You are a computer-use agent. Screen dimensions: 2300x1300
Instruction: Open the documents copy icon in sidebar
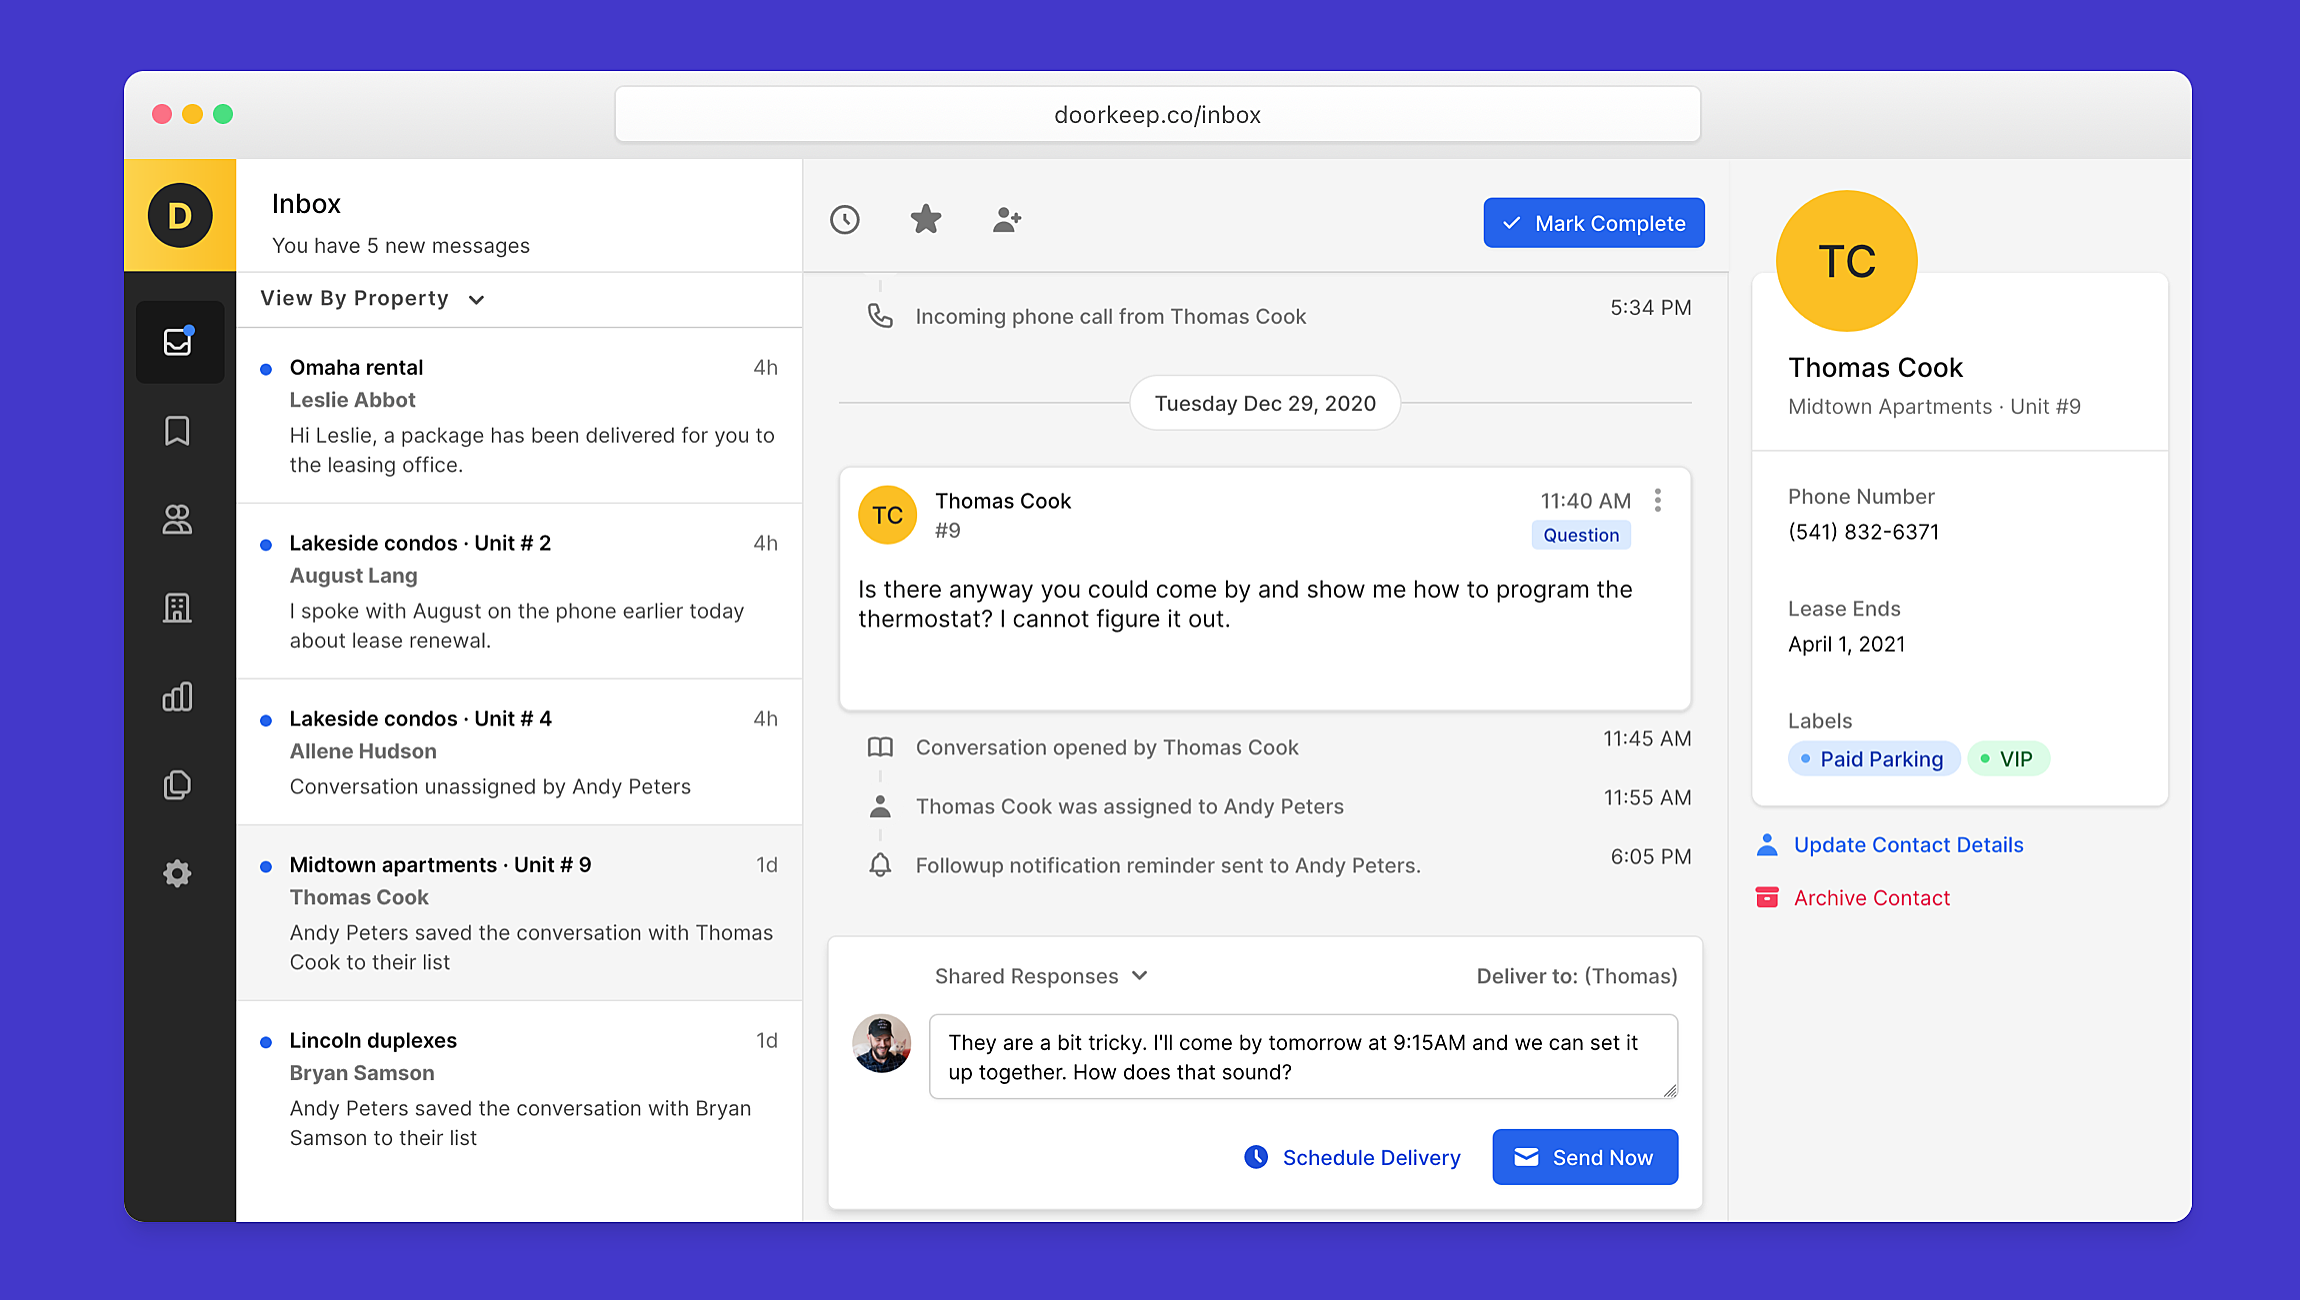click(177, 785)
